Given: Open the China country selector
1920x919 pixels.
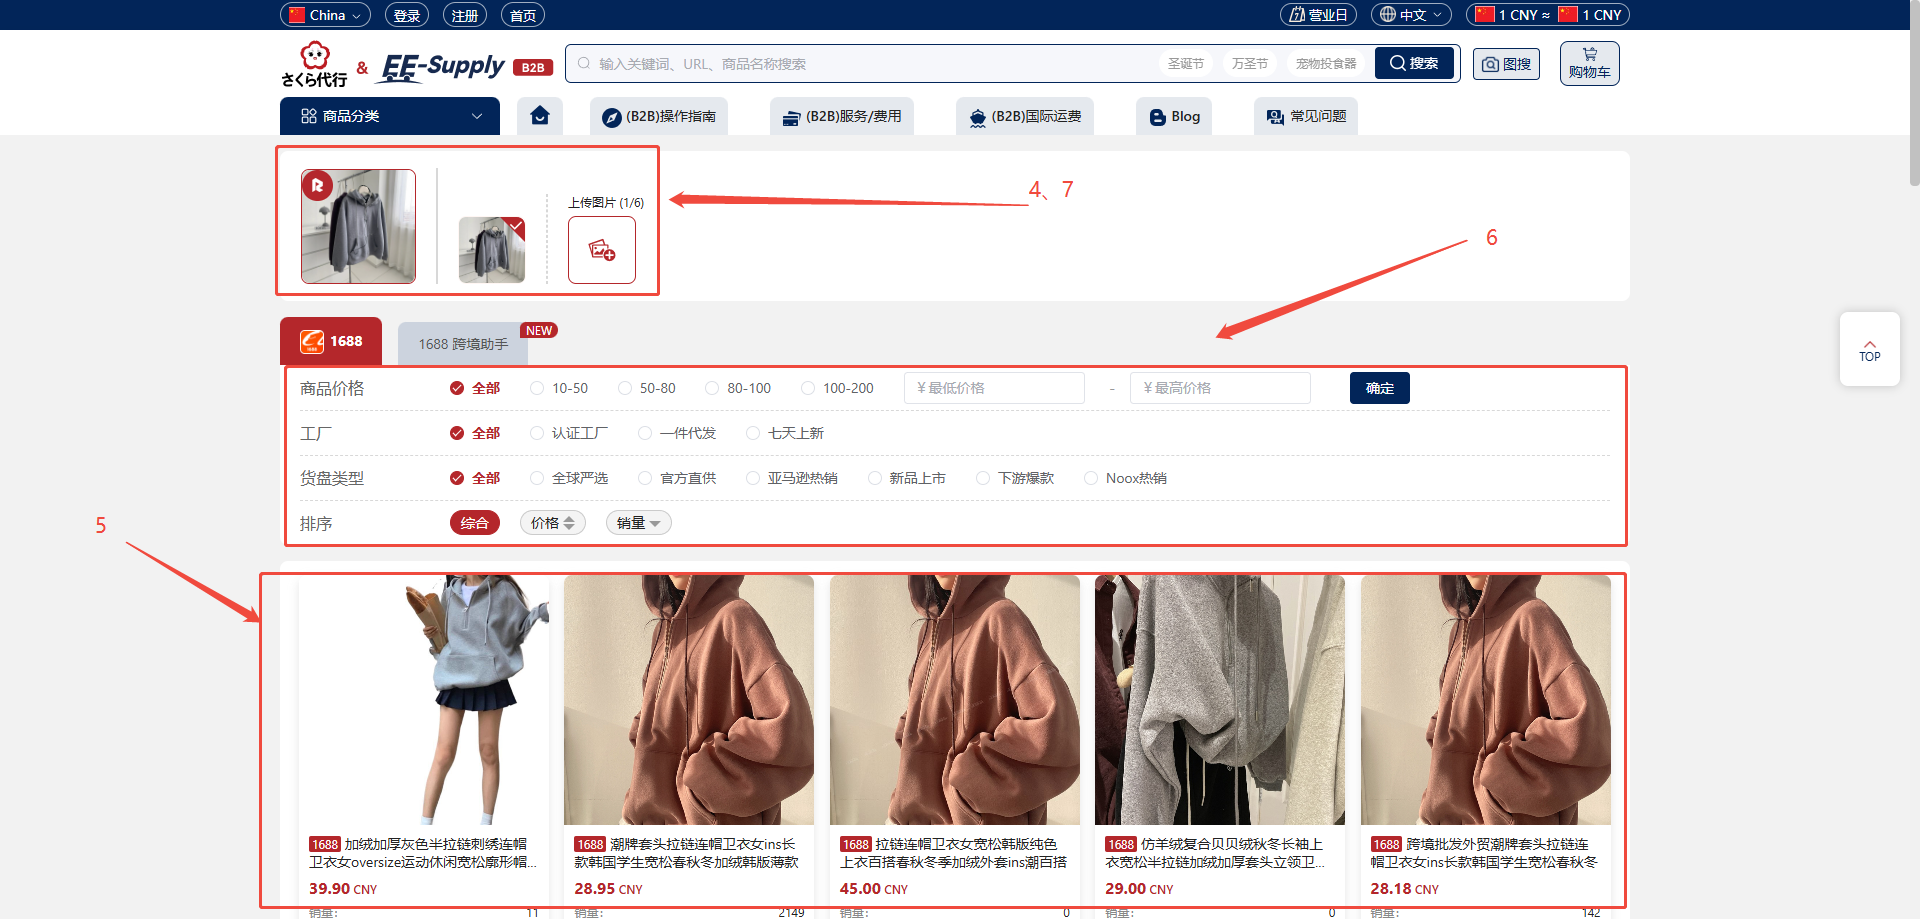Looking at the screenshot, I should [x=325, y=15].
